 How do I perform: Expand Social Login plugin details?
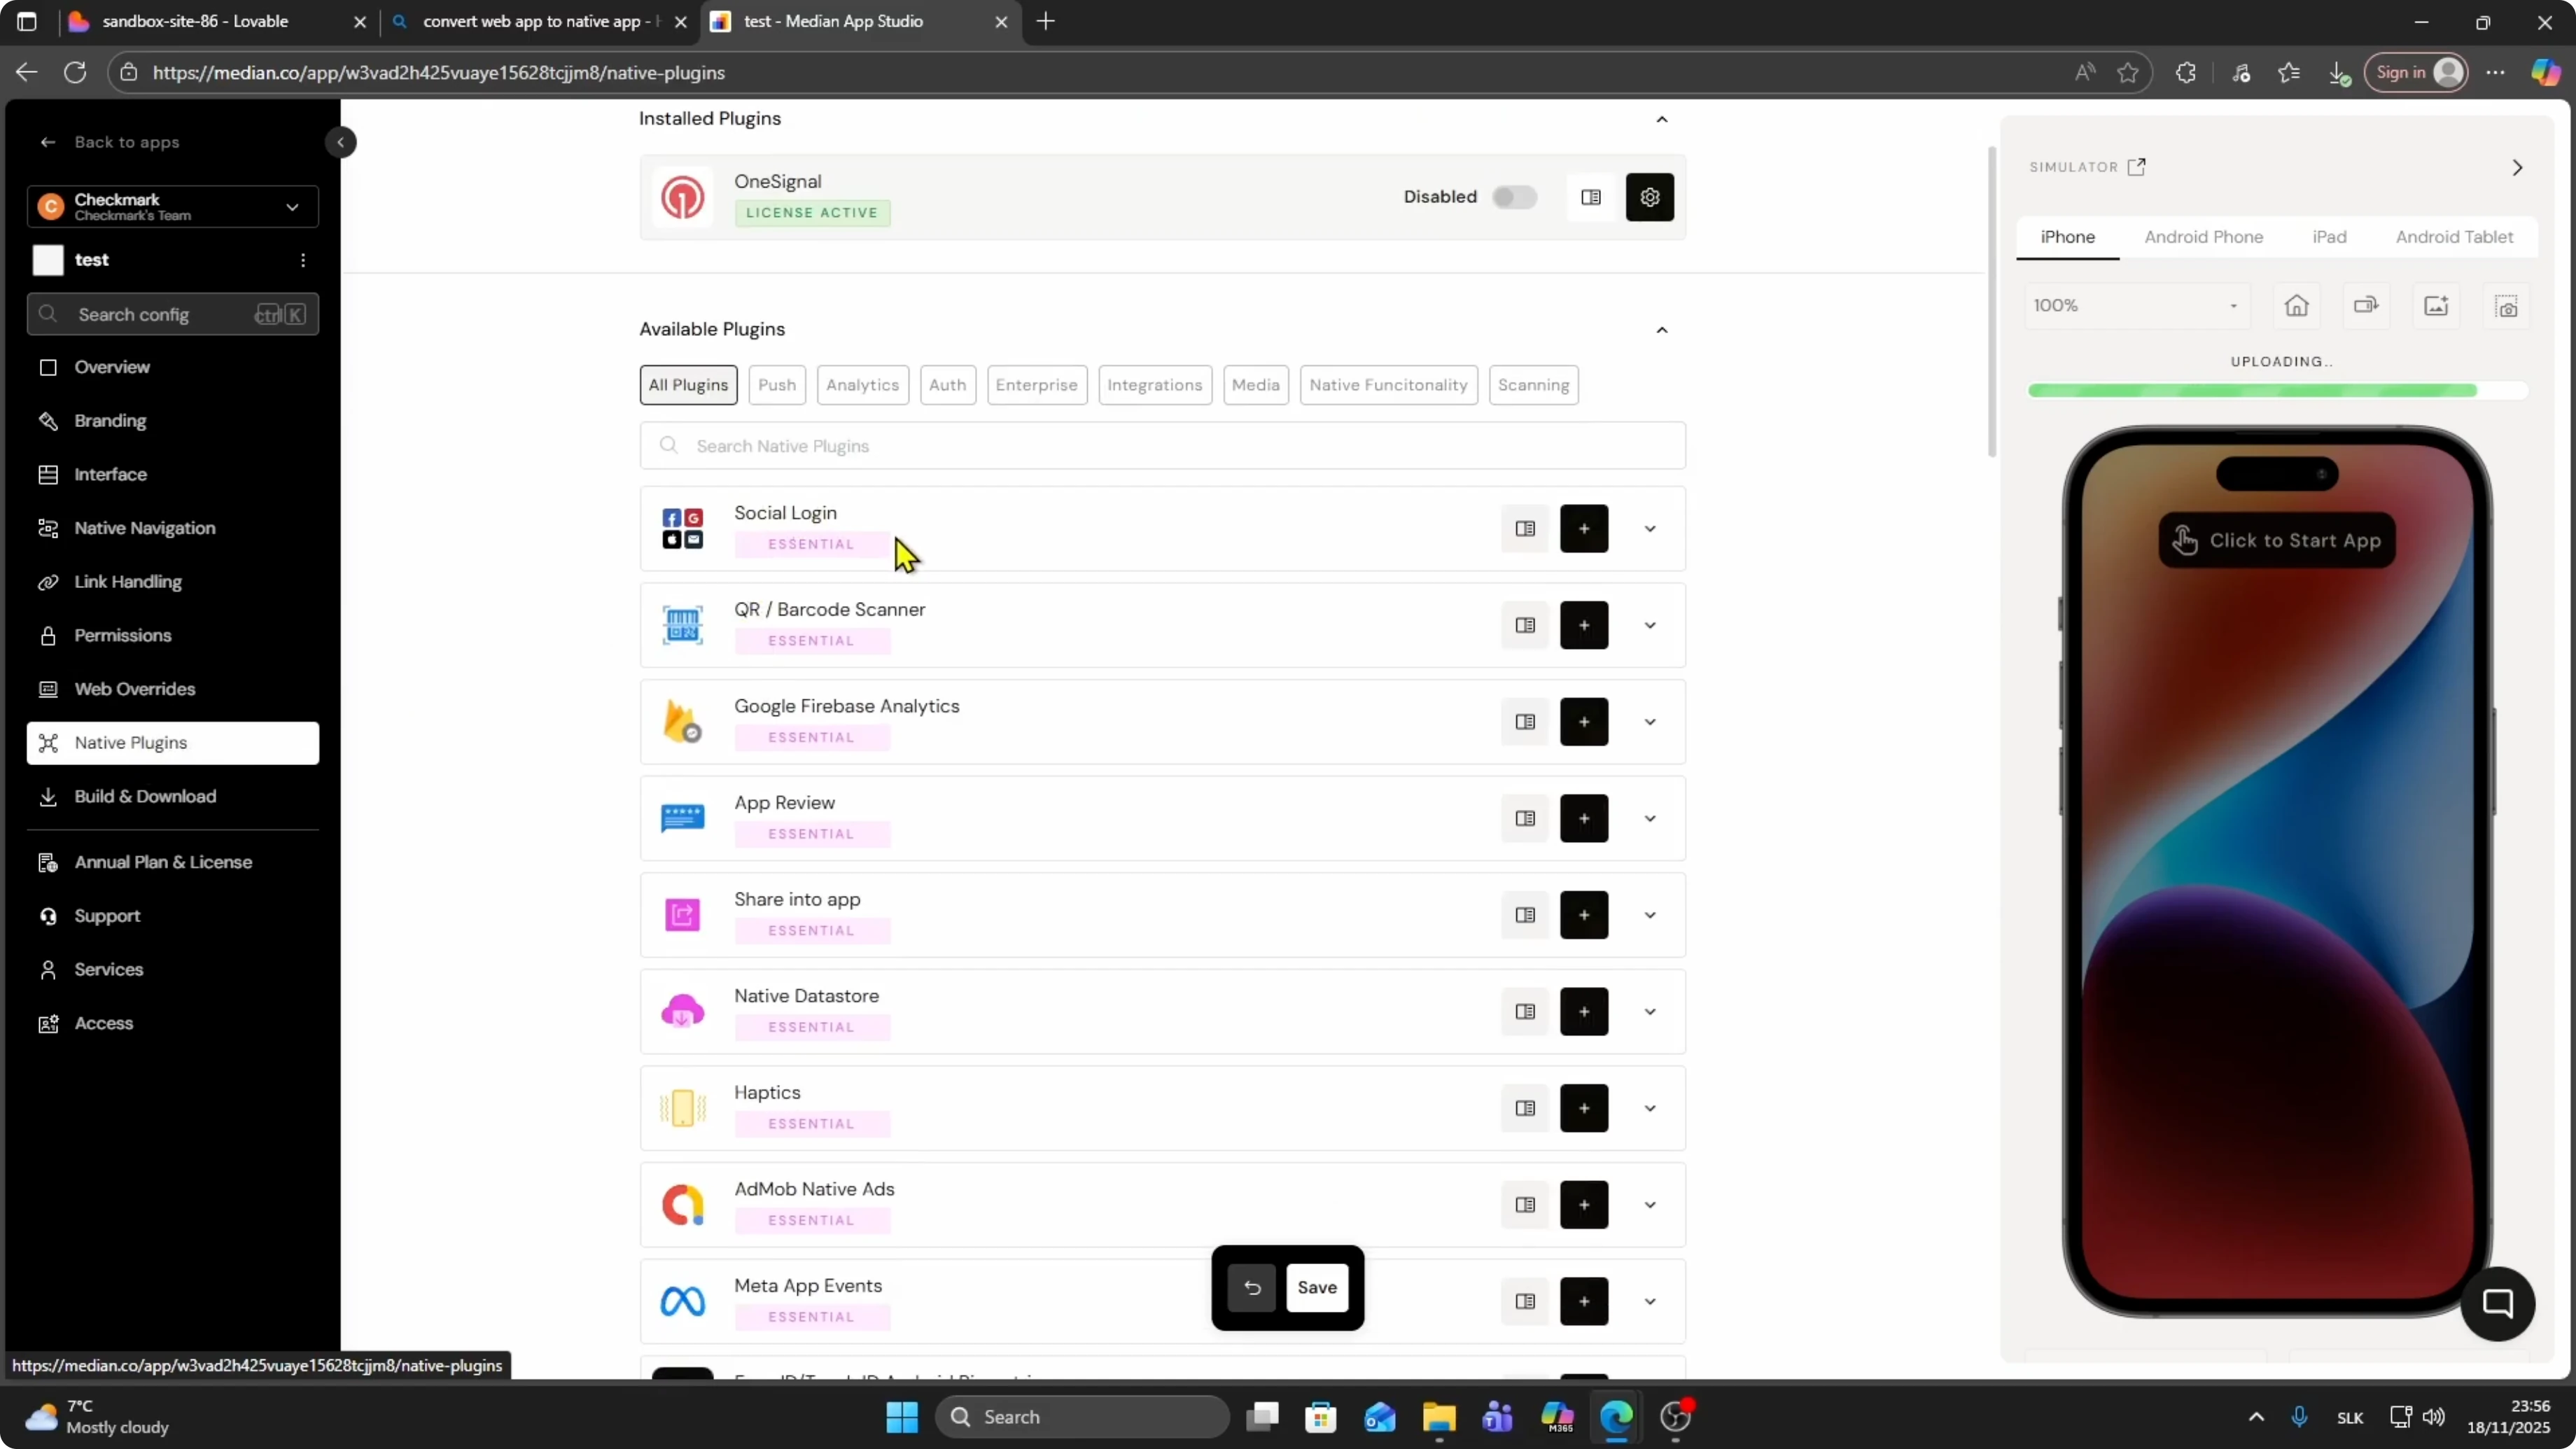[x=1649, y=529]
